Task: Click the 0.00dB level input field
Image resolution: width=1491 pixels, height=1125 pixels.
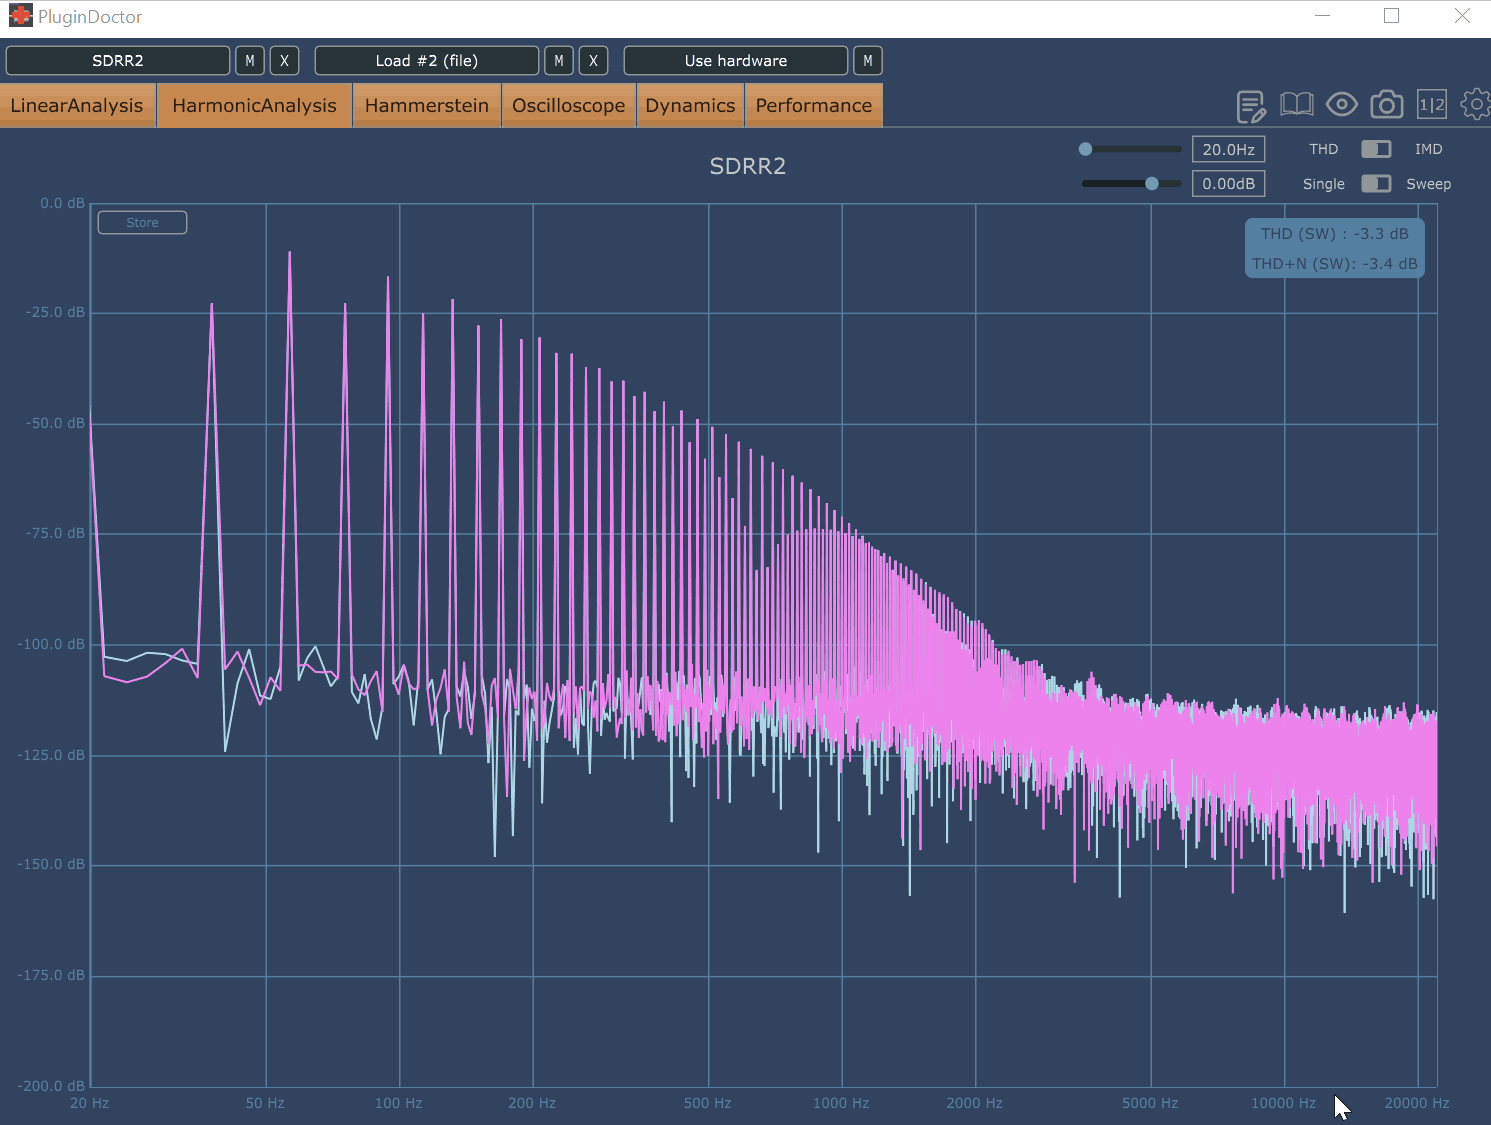Action: tap(1228, 184)
